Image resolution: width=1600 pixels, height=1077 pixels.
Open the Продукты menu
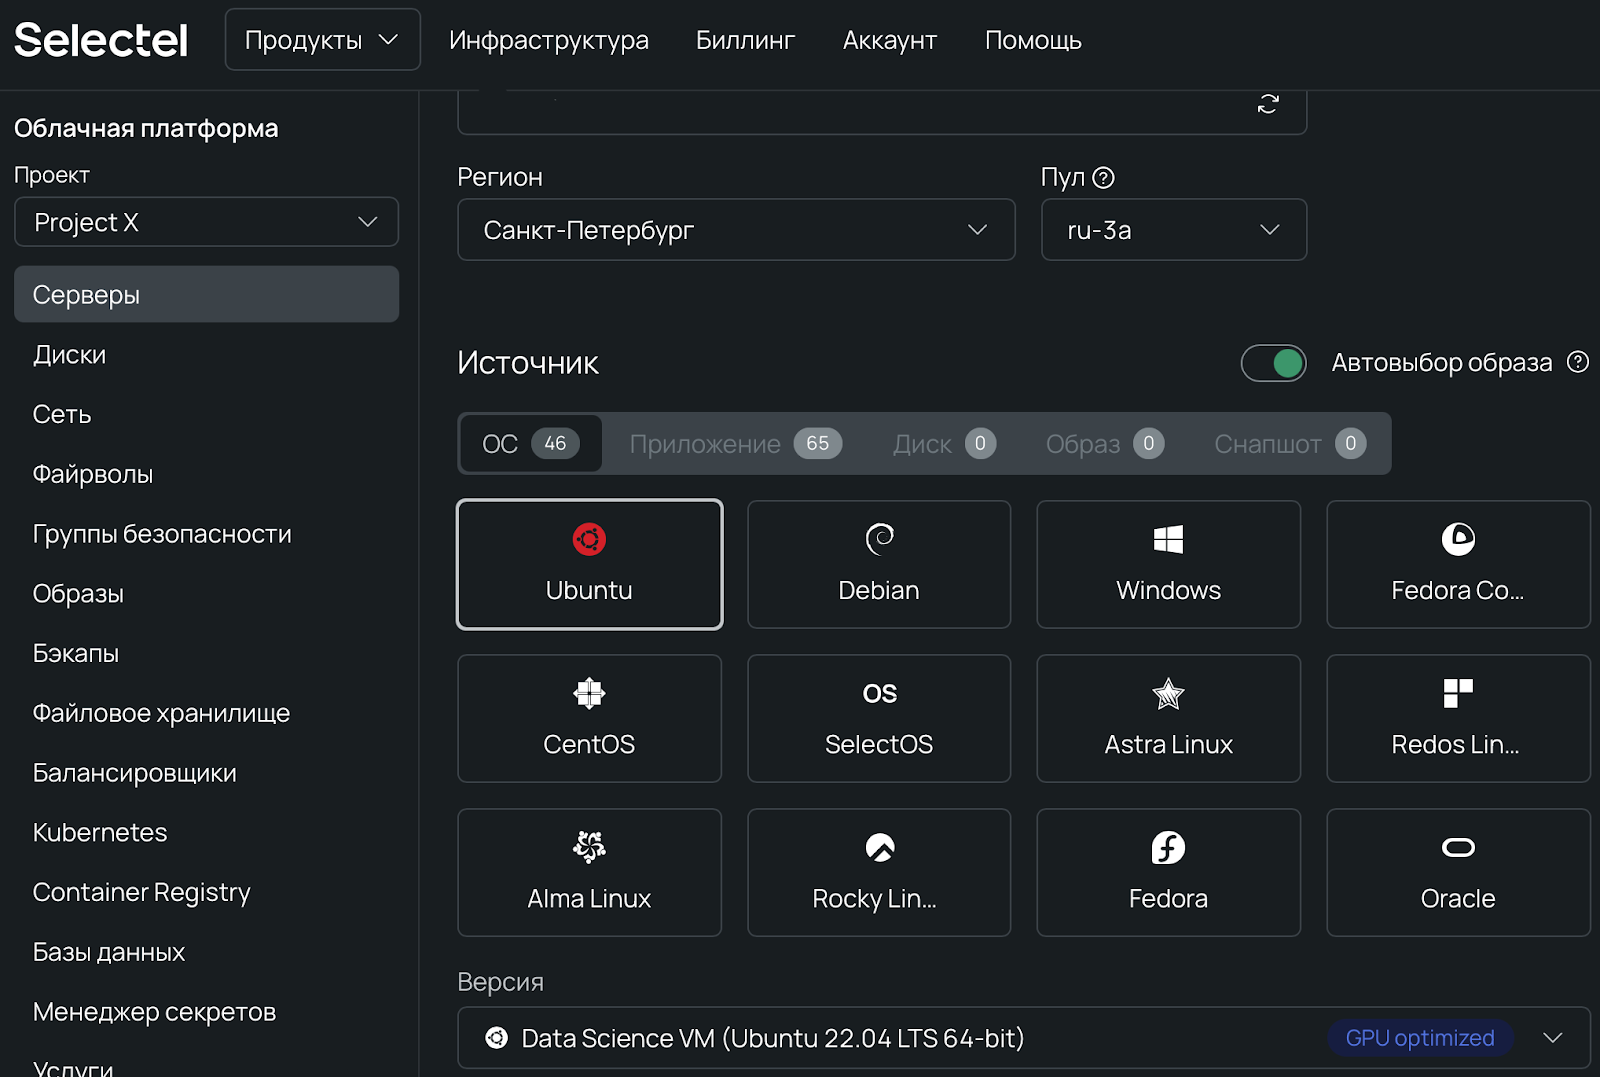click(322, 40)
